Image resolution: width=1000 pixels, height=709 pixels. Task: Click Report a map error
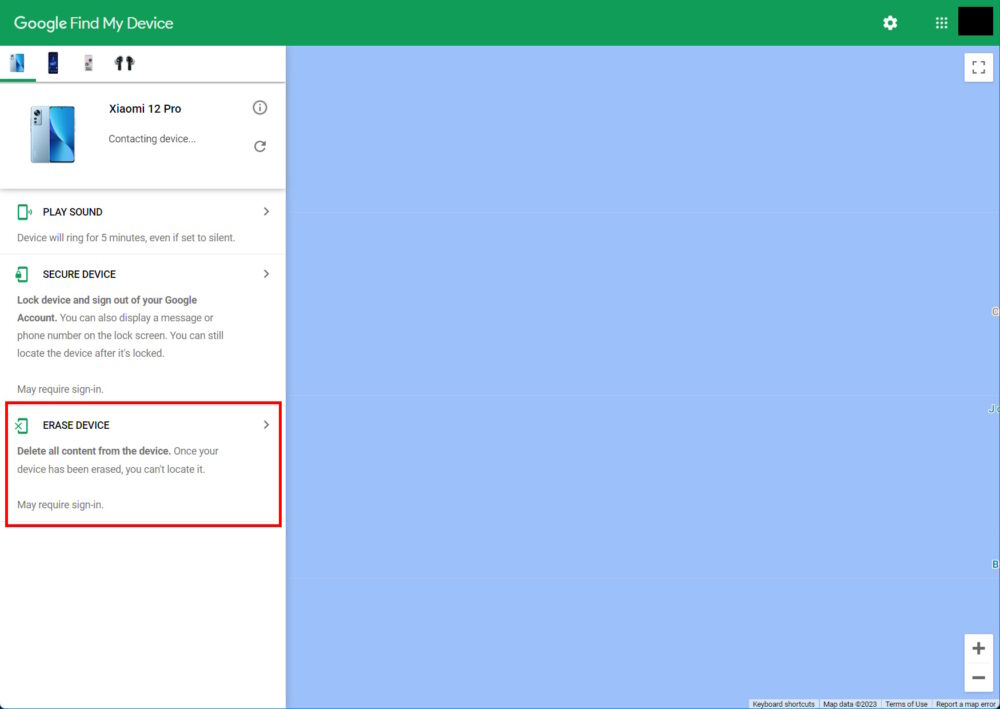(965, 703)
